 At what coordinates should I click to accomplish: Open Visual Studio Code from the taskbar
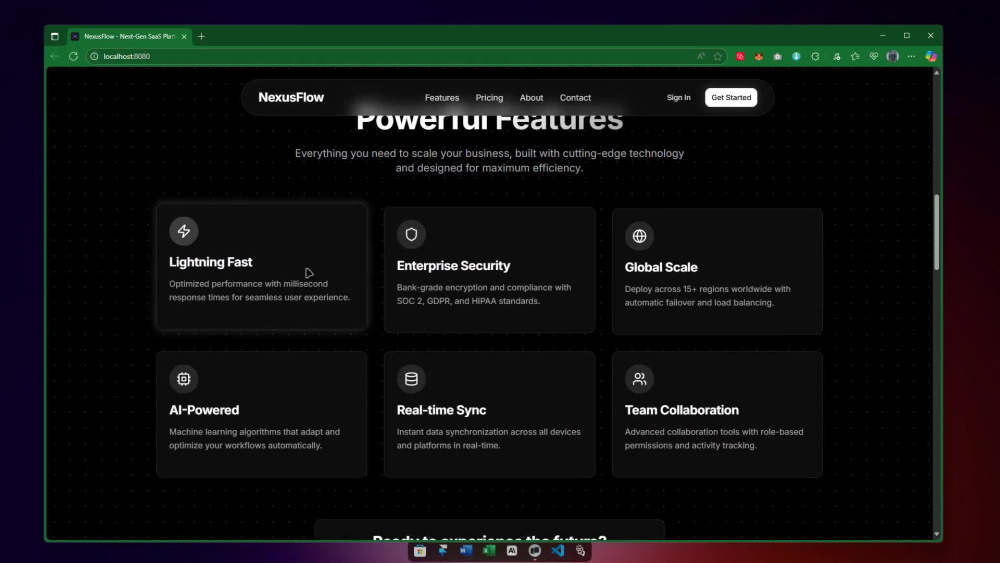[557, 550]
